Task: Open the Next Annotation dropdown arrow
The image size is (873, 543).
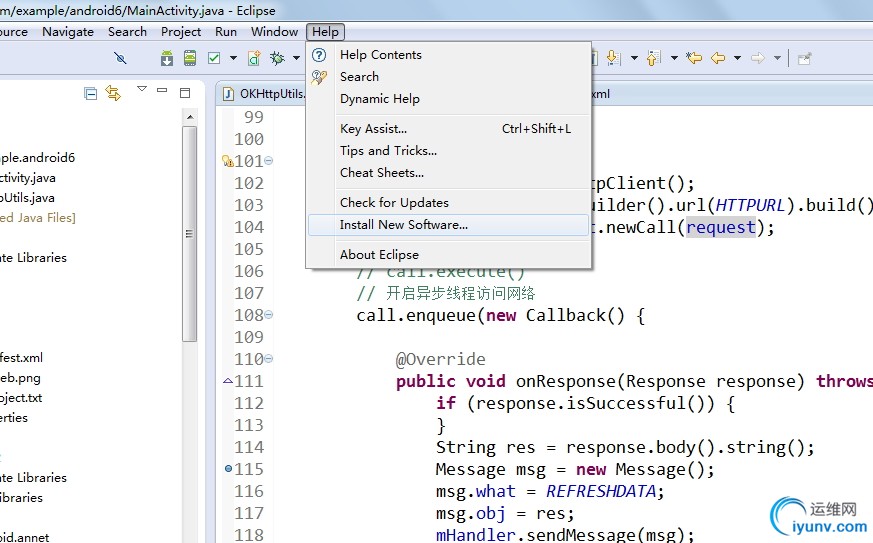Action: click(x=634, y=58)
